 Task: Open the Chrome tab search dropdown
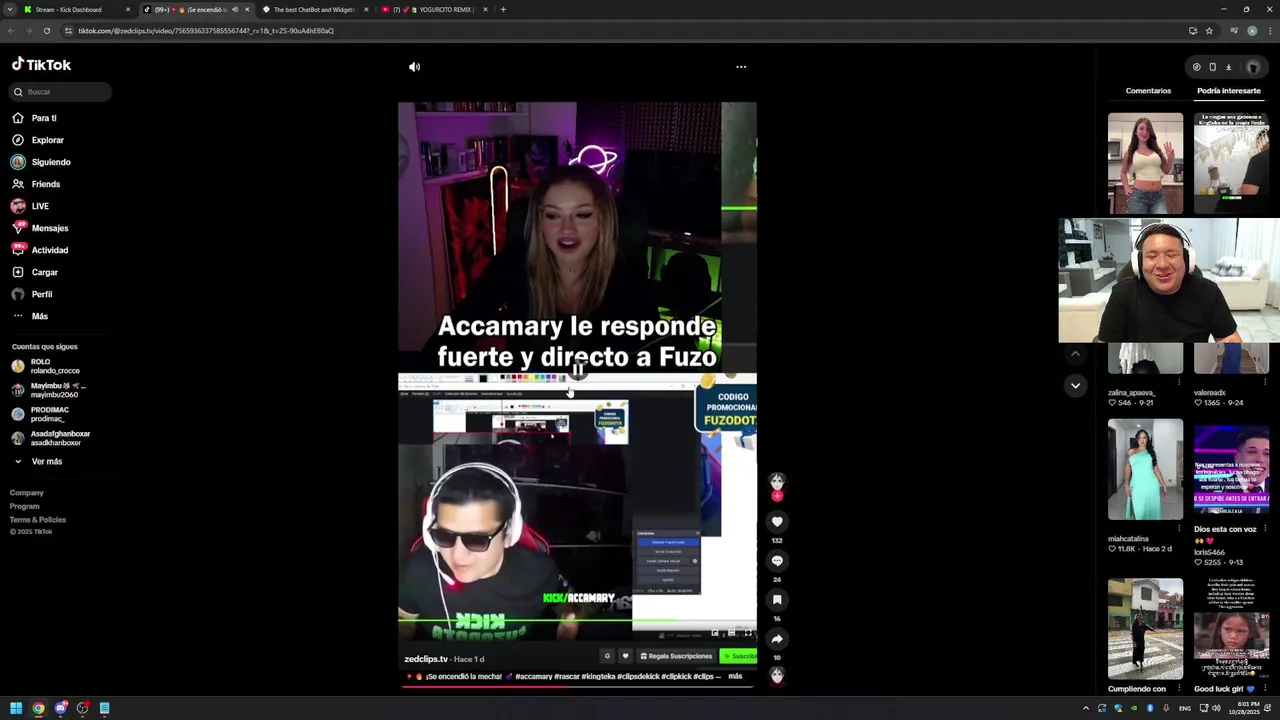click(x=10, y=10)
